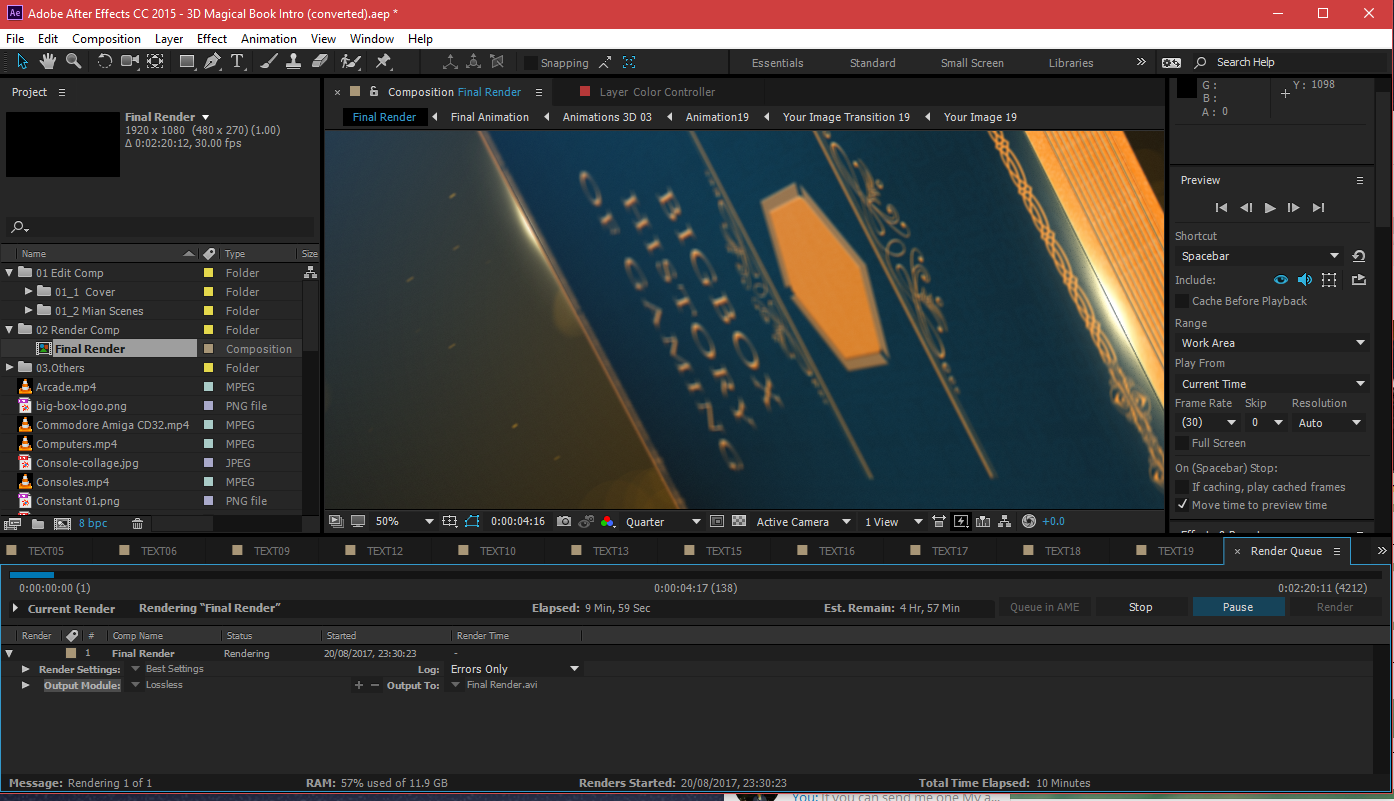Image resolution: width=1394 pixels, height=801 pixels.
Task: Select the Zoom magnifier tool
Action: click(x=73, y=62)
